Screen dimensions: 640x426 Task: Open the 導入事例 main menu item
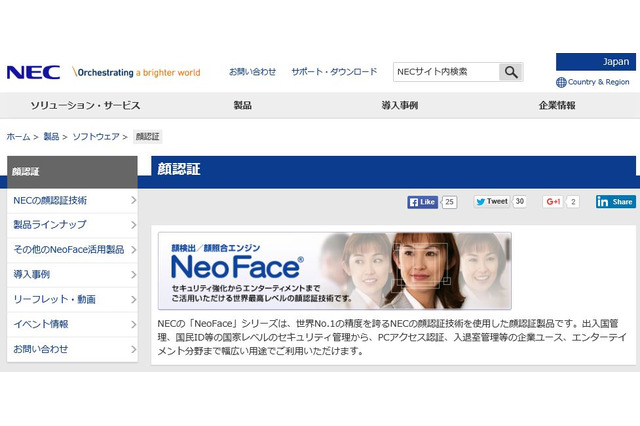[x=400, y=105]
